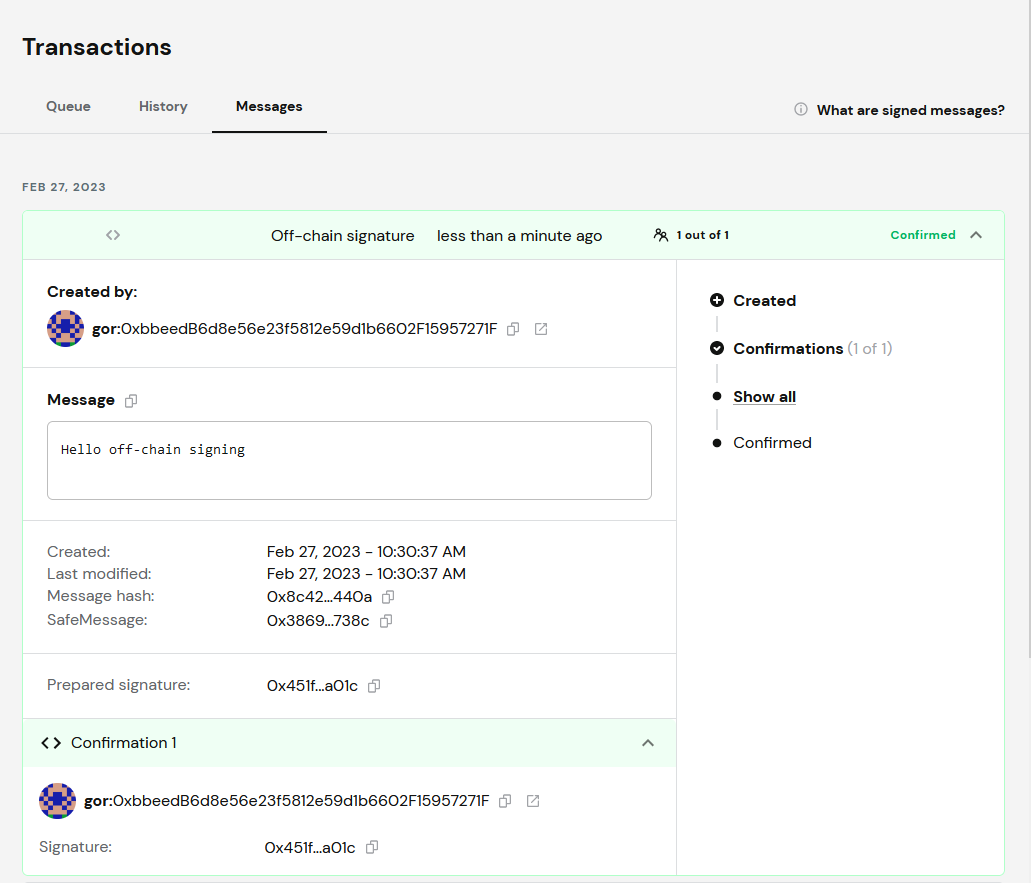Copy Confirmation 1 signer address
Image resolution: width=1031 pixels, height=883 pixels.
point(505,801)
